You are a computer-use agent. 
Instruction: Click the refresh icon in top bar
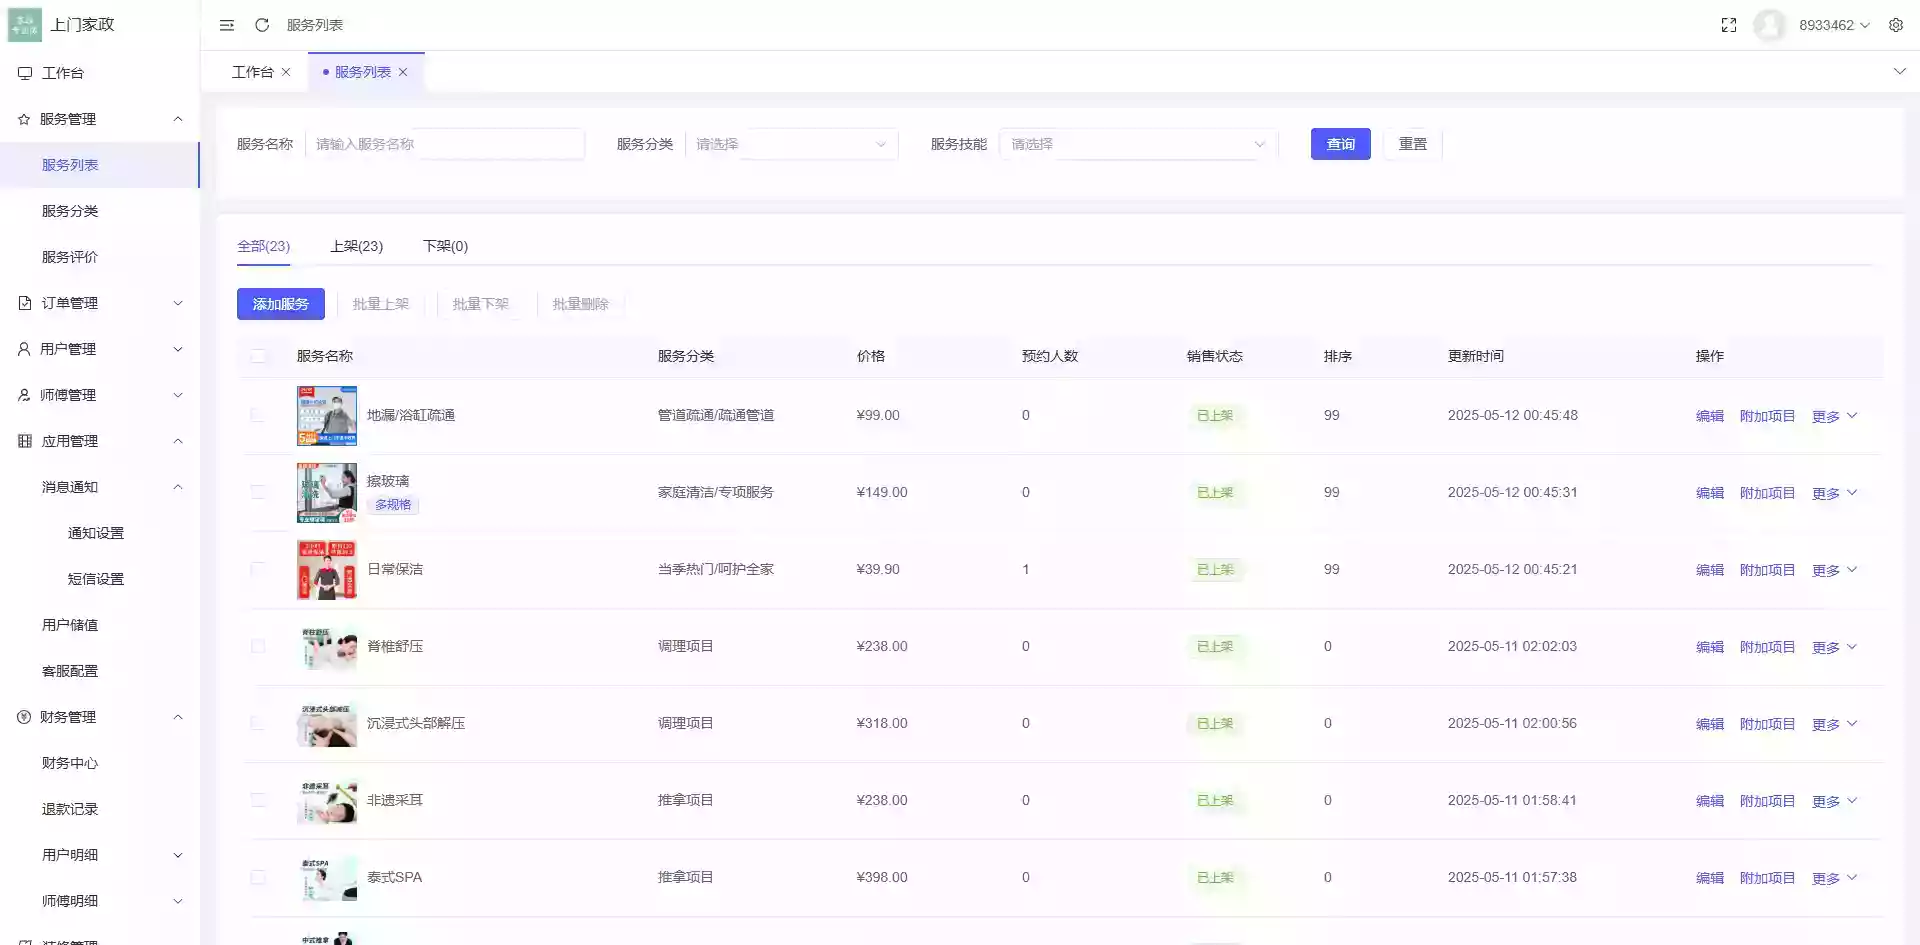click(262, 25)
